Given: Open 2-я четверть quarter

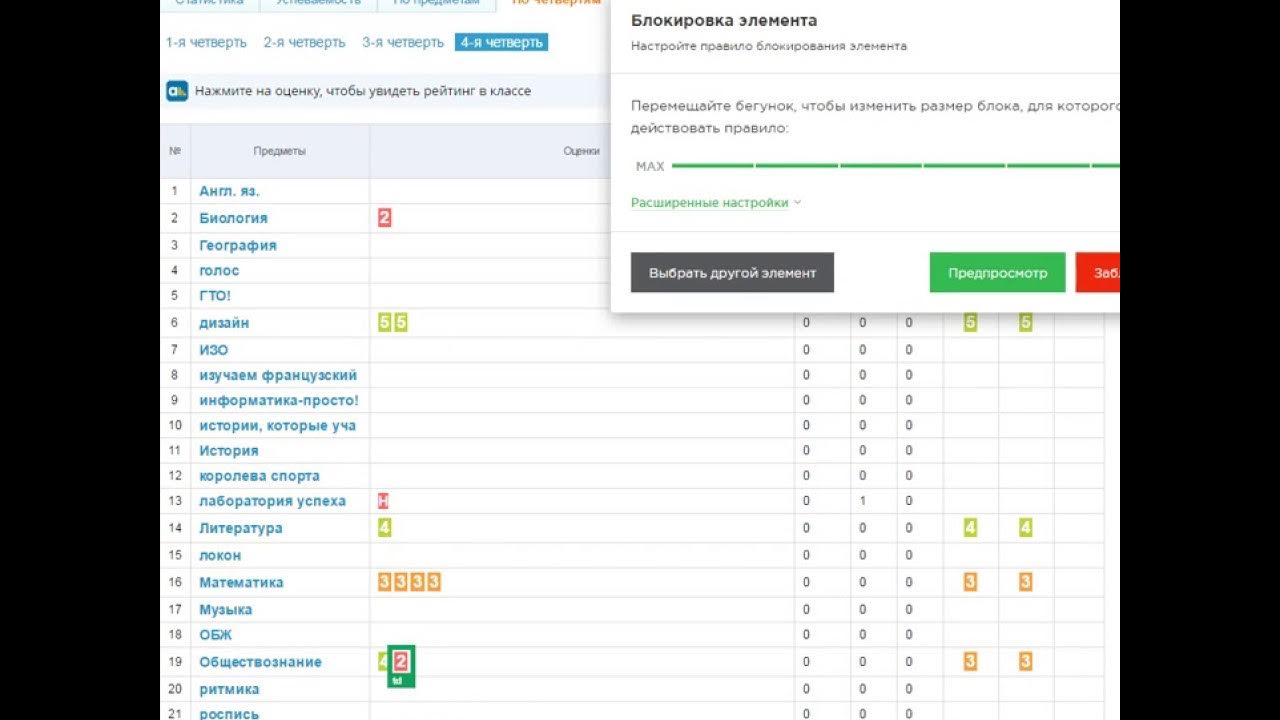Looking at the screenshot, I should (x=304, y=42).
